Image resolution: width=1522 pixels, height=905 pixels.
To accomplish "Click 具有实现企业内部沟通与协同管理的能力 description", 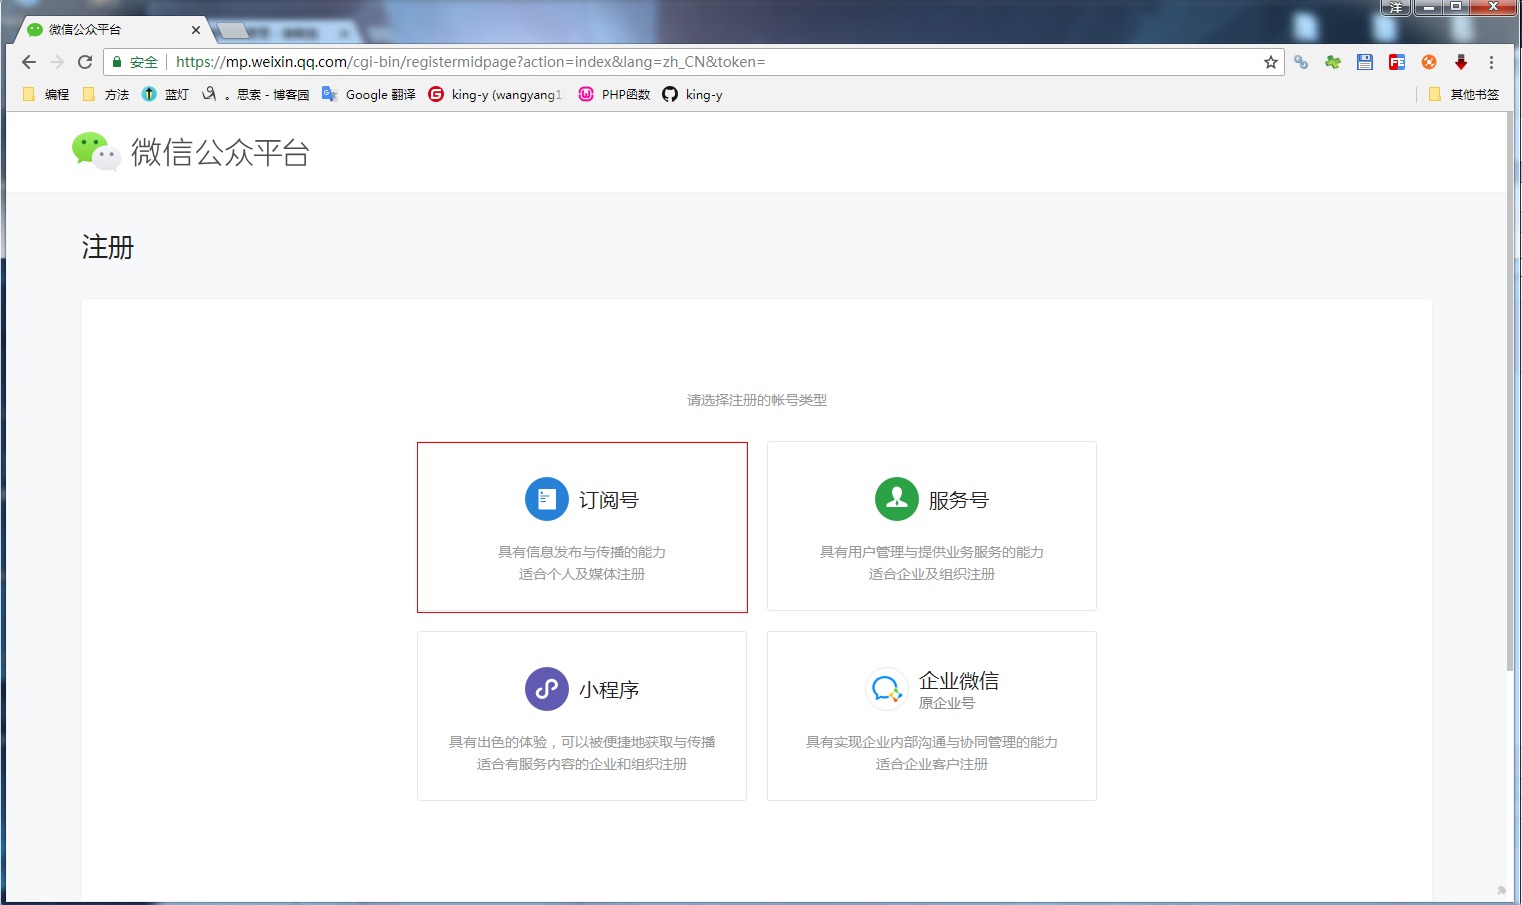I will (x=932, y=742).
